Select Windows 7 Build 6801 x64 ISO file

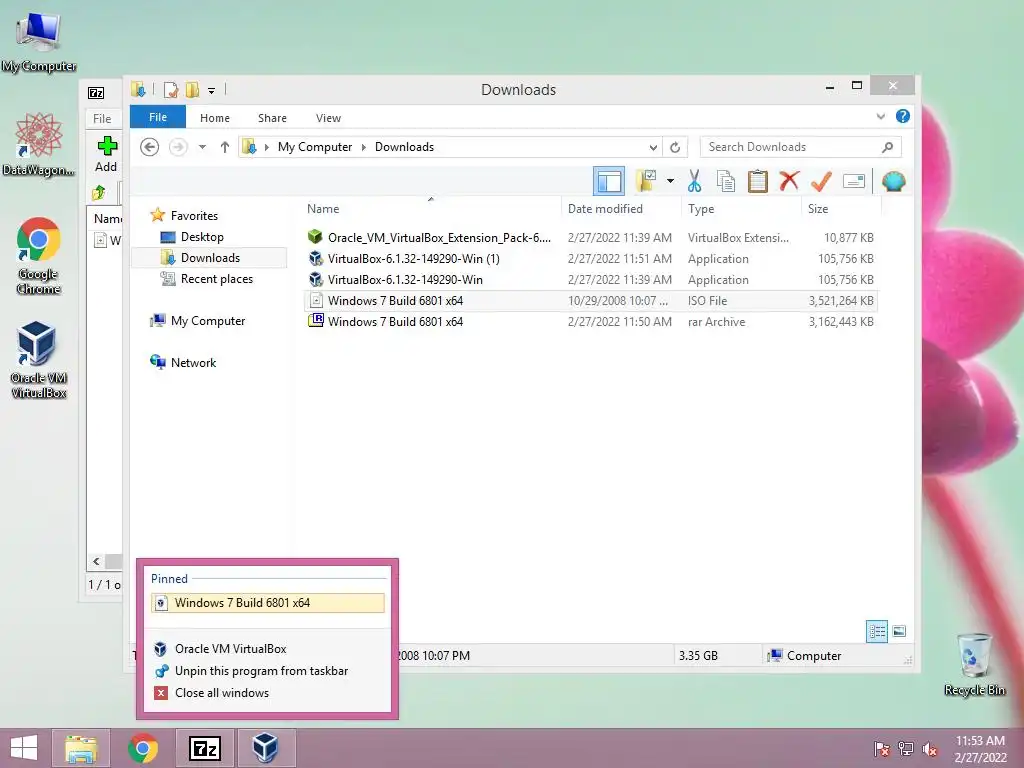click(x=591, y=300)
